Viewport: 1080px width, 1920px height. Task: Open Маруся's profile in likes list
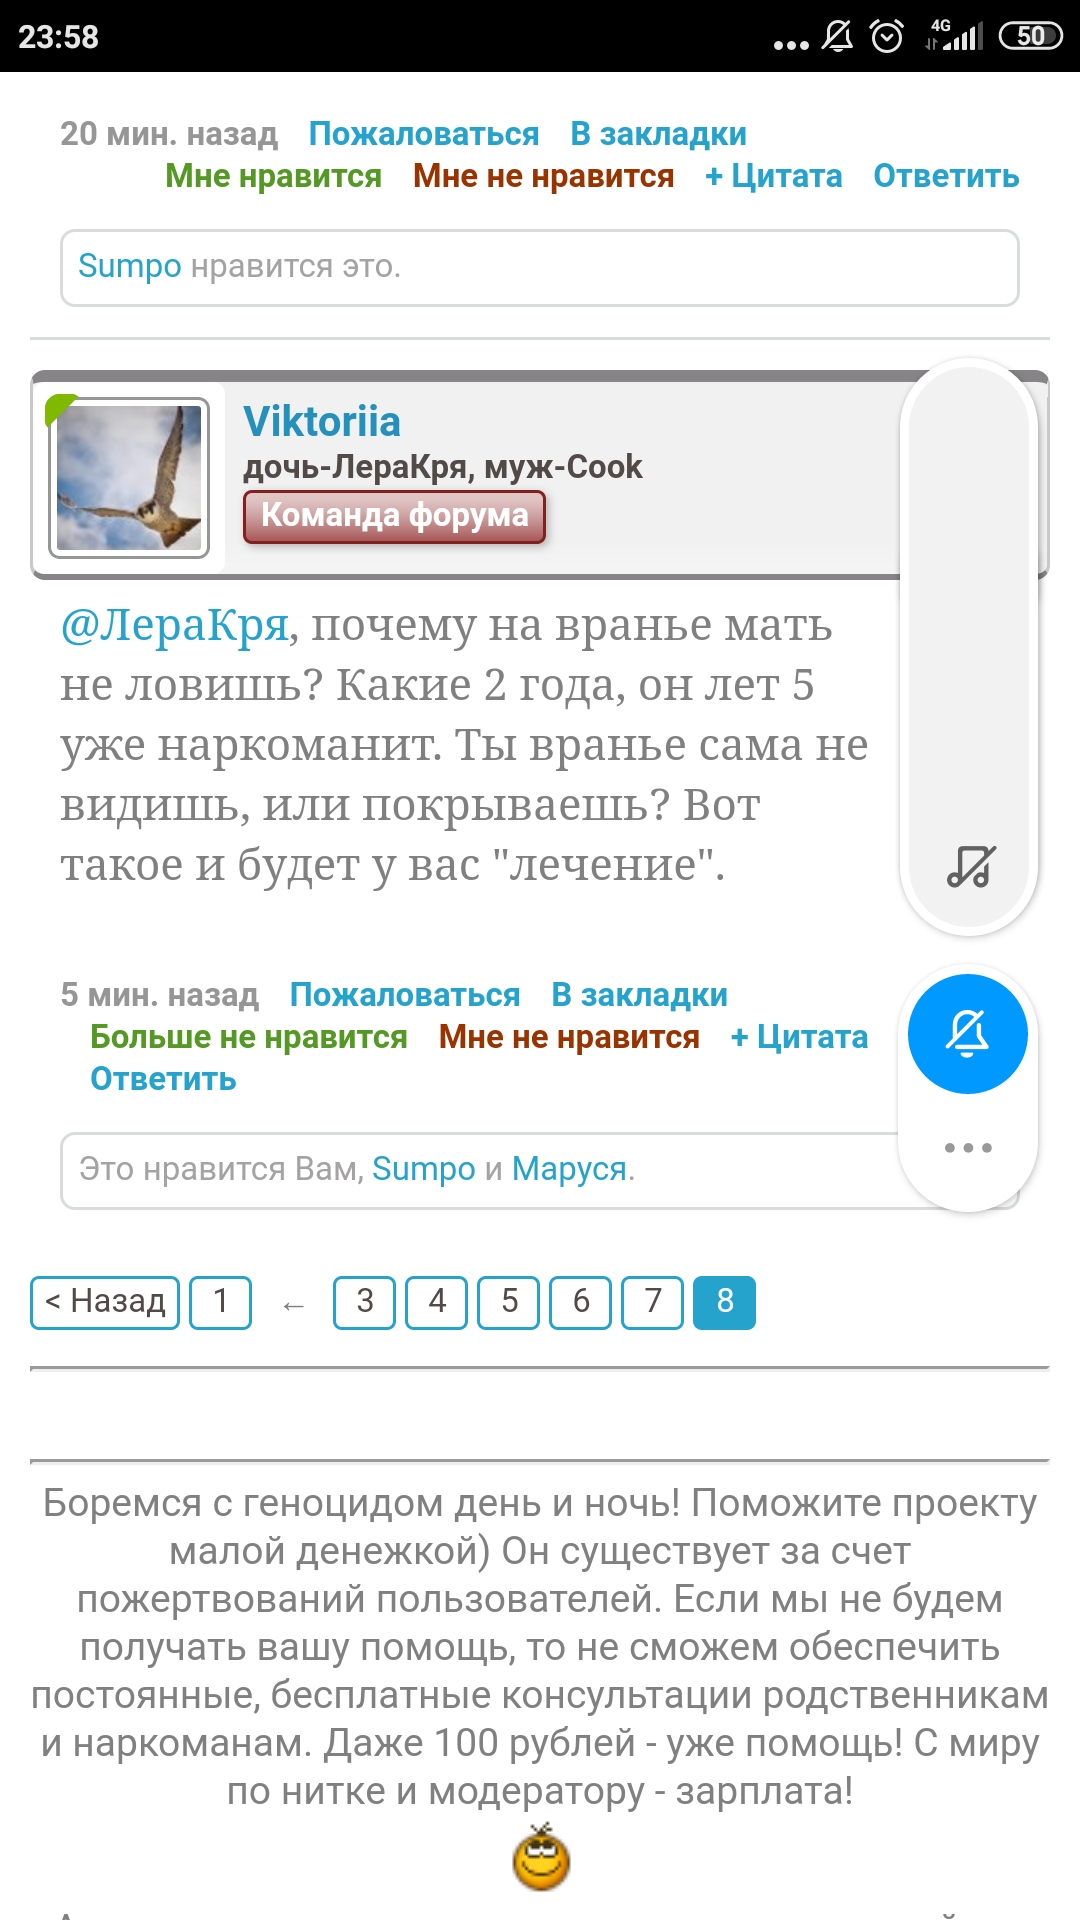click(569, 1169)
